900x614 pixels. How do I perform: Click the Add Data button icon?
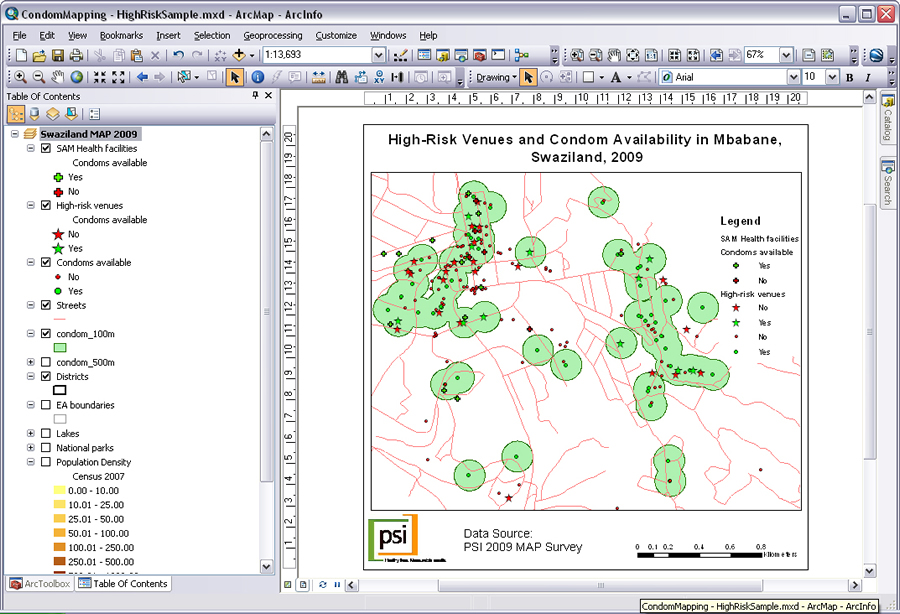pyautogui.click(x=239, y=55)
